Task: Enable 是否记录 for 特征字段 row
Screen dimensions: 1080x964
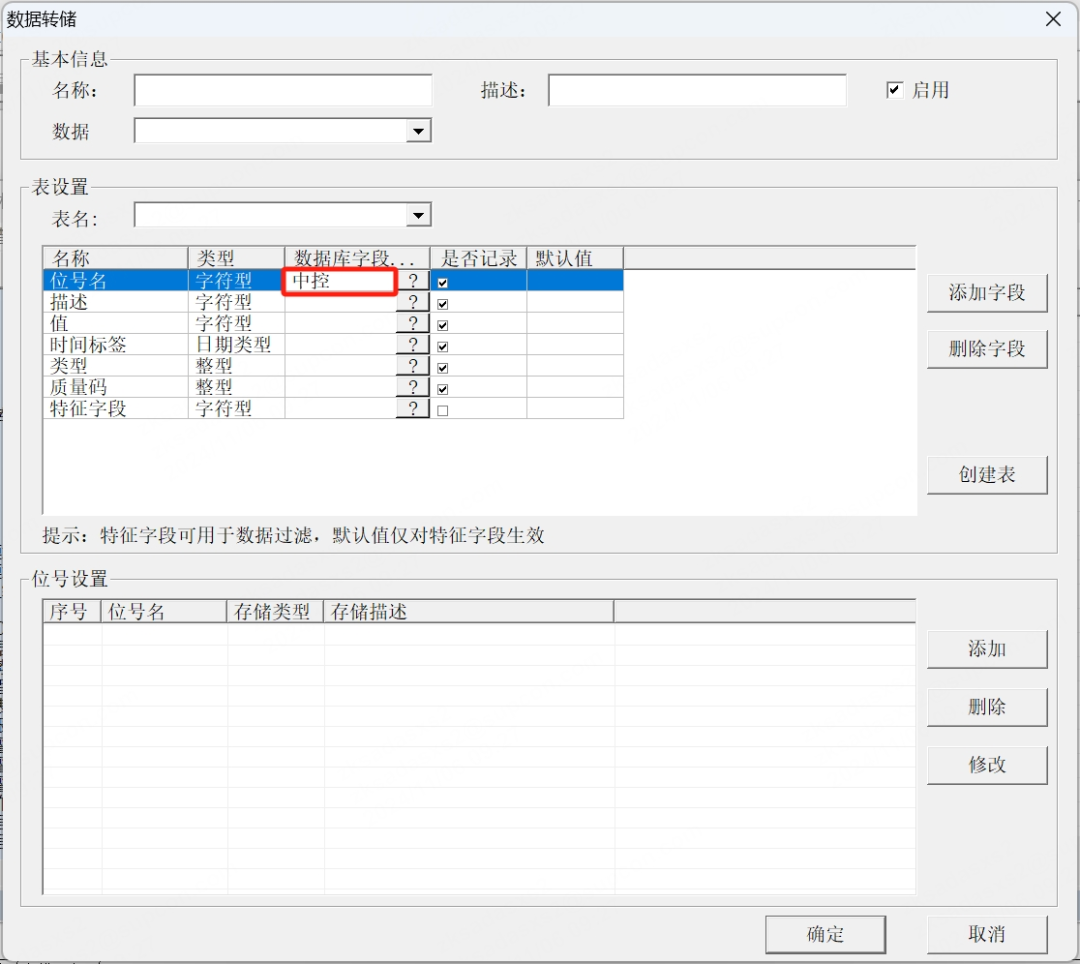Action: tap(442, 410)
